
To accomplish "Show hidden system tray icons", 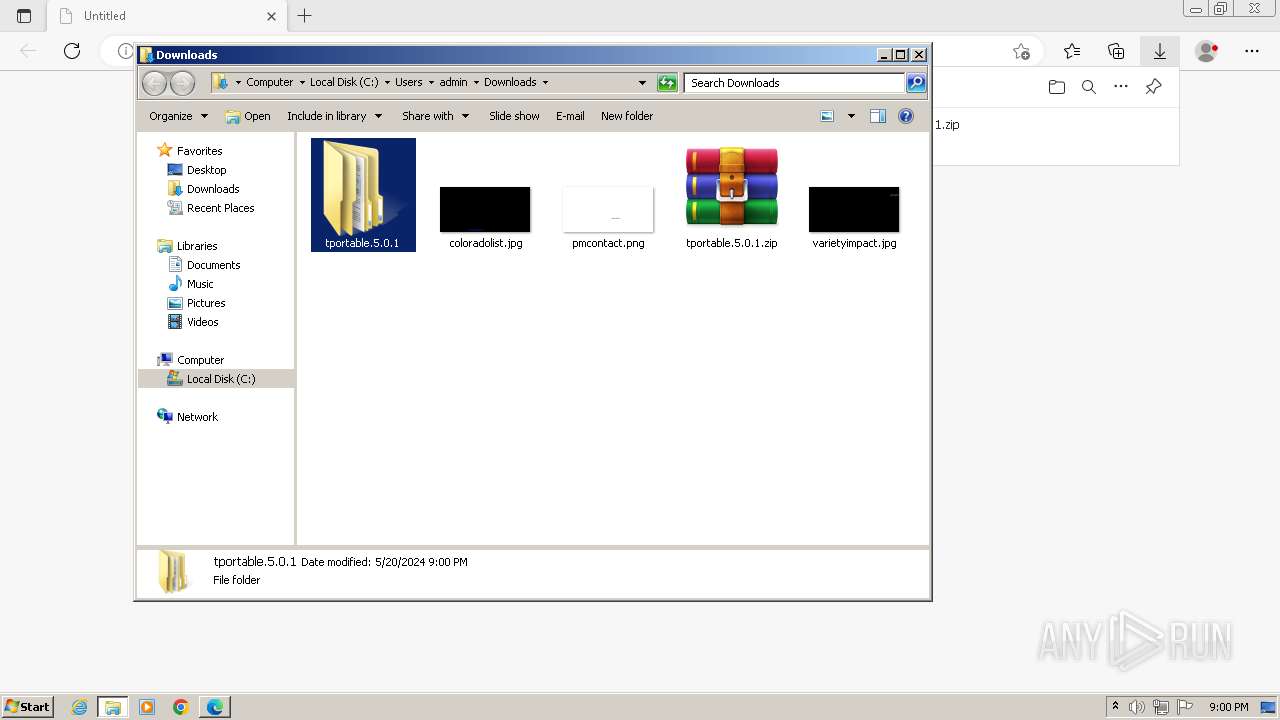I will coord(1116,707).
